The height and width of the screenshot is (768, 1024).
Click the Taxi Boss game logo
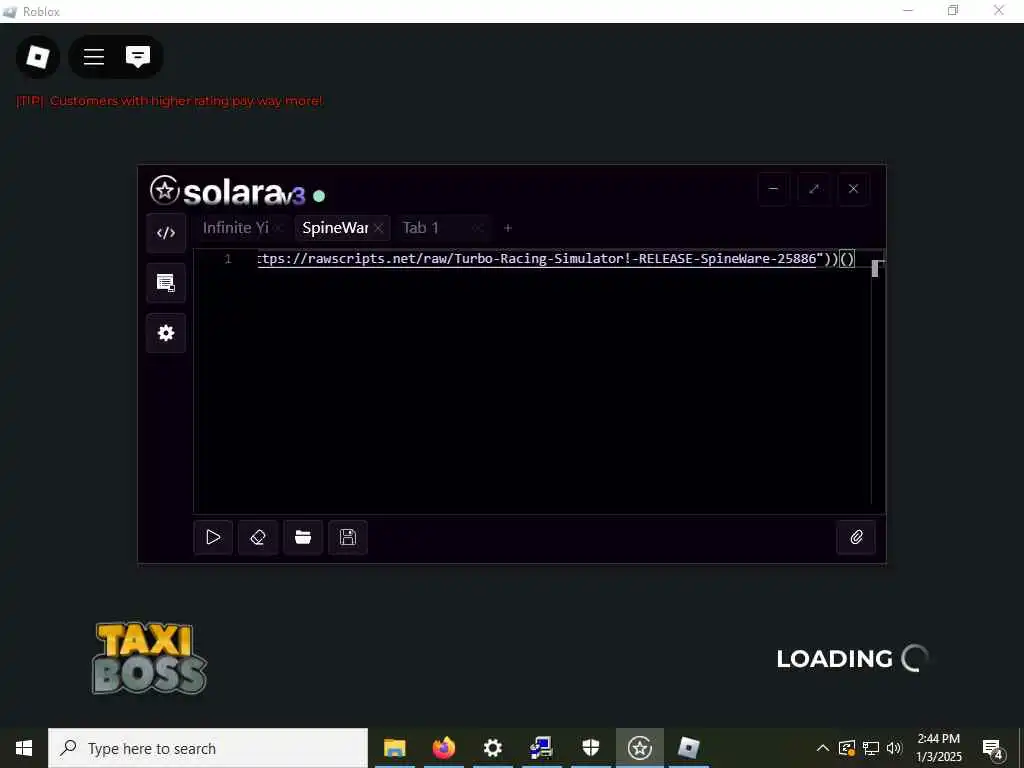[150, 658]
